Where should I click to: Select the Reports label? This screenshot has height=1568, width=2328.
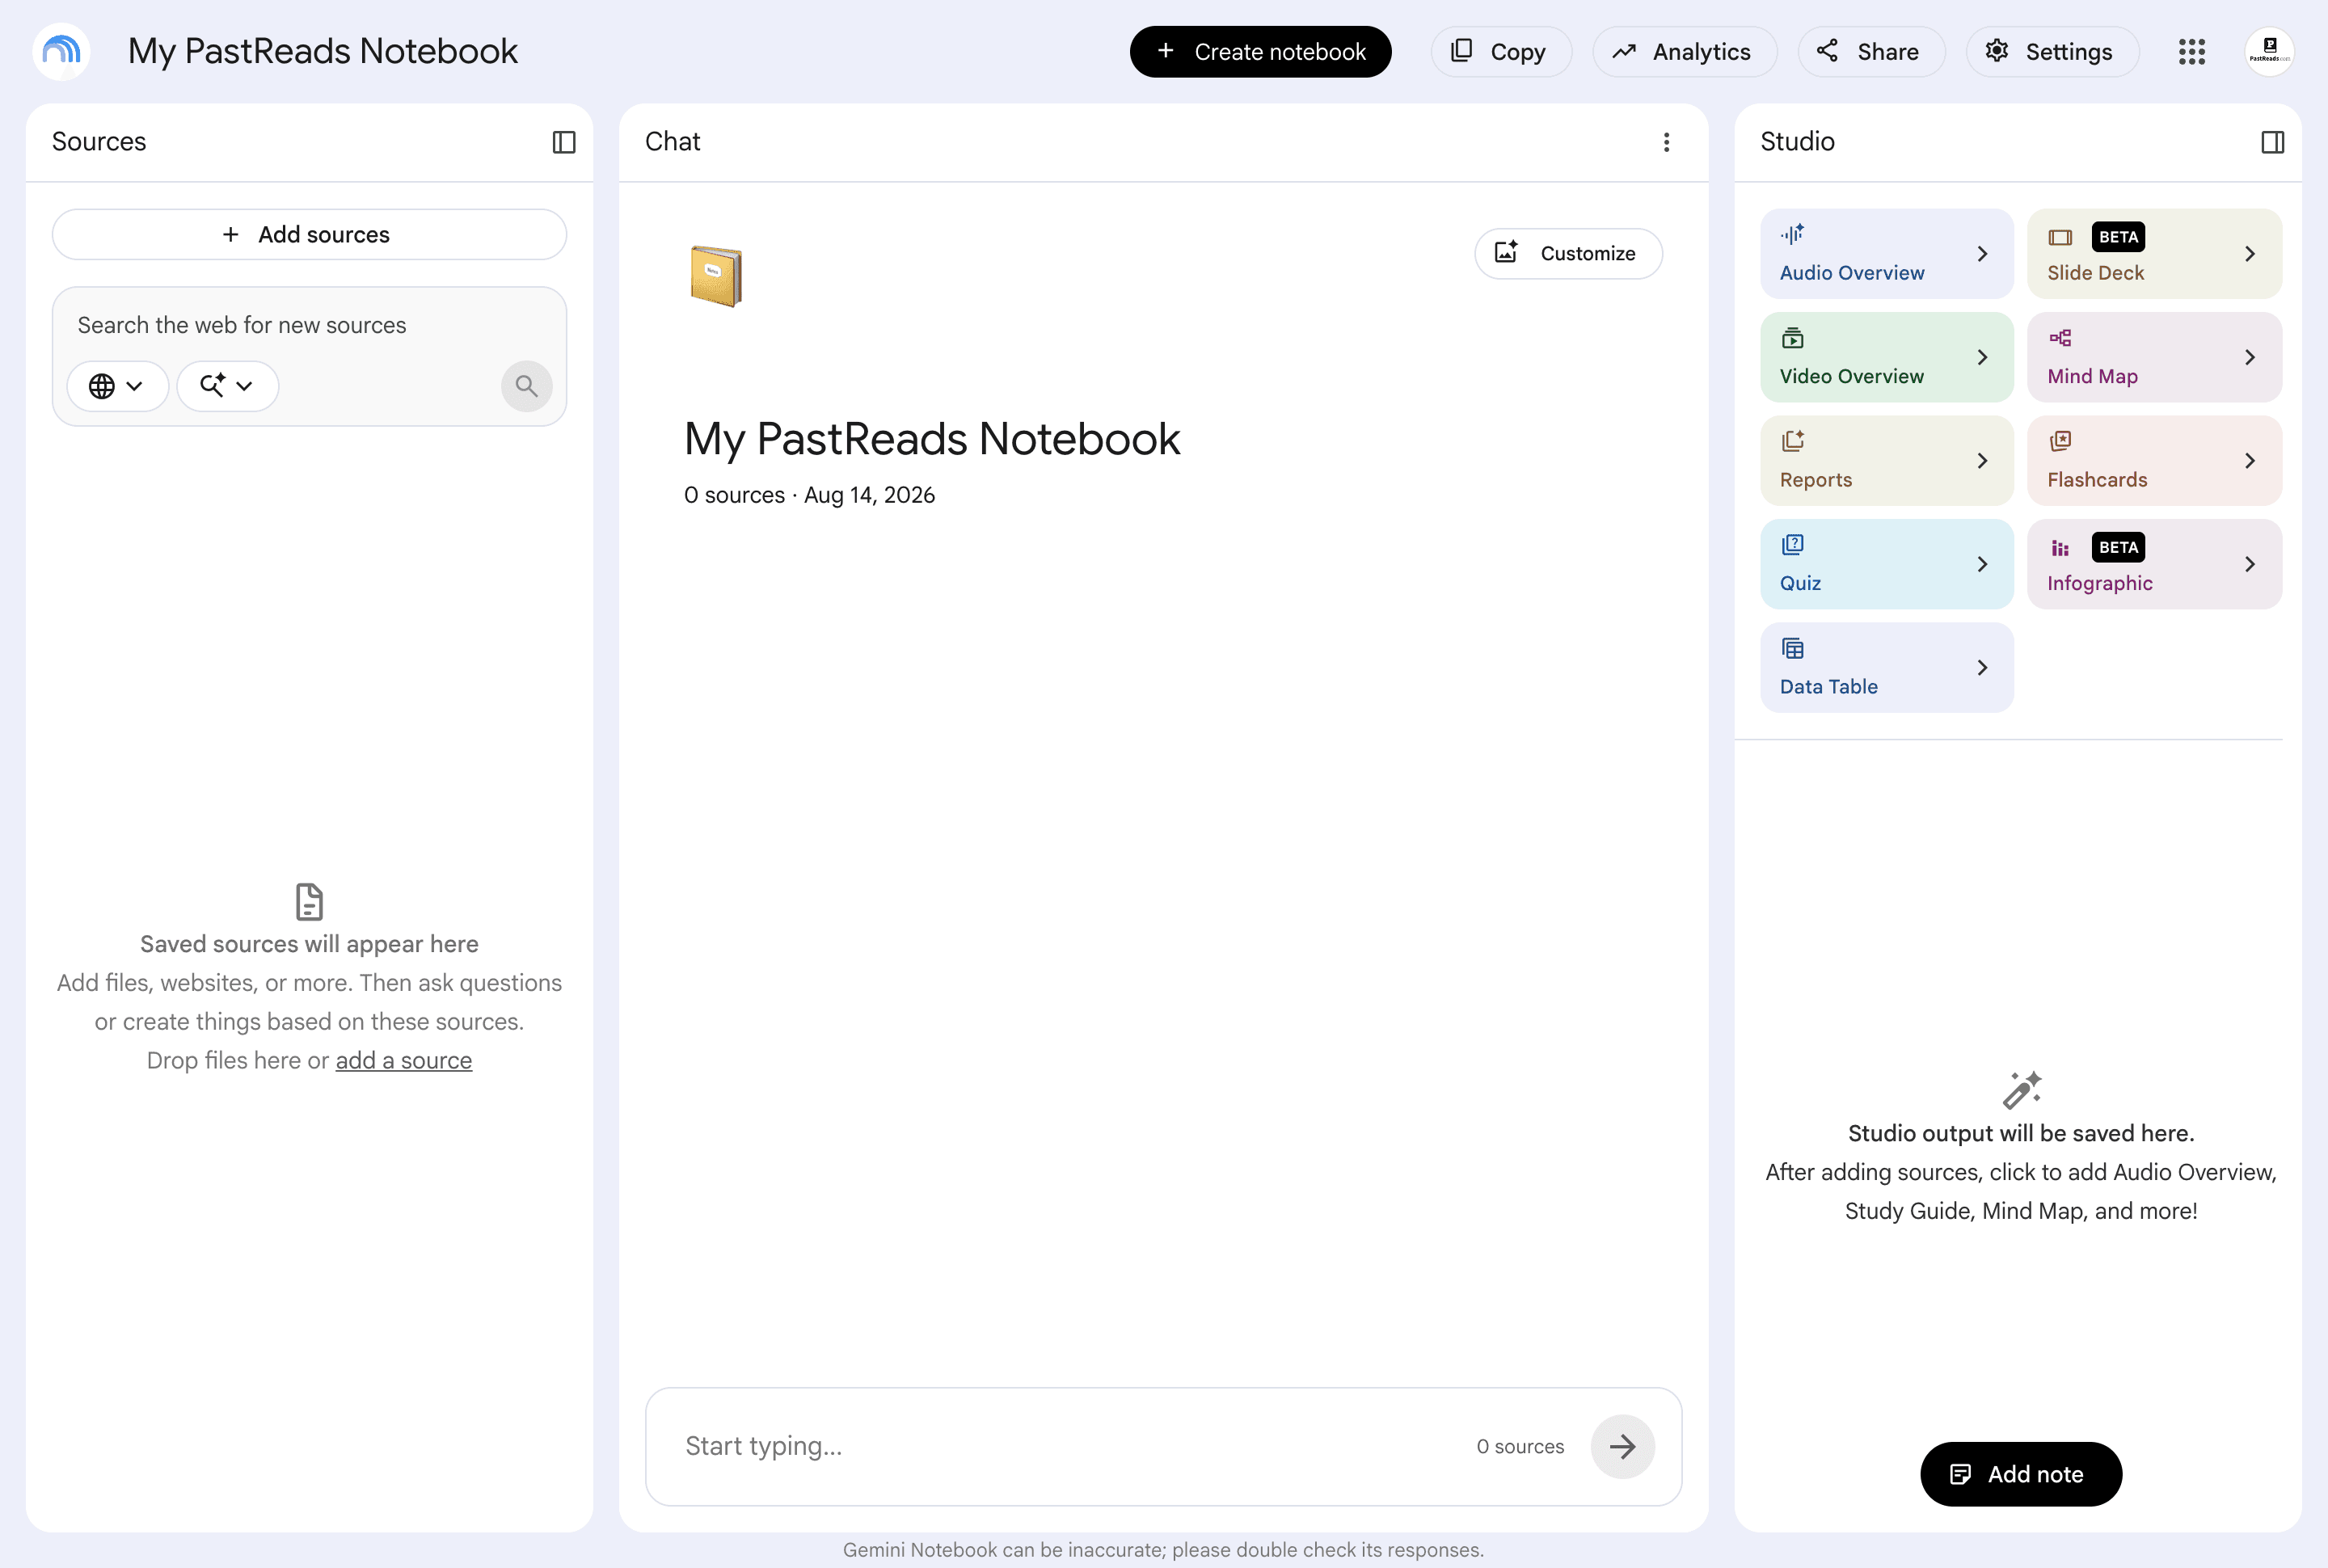1815,480
